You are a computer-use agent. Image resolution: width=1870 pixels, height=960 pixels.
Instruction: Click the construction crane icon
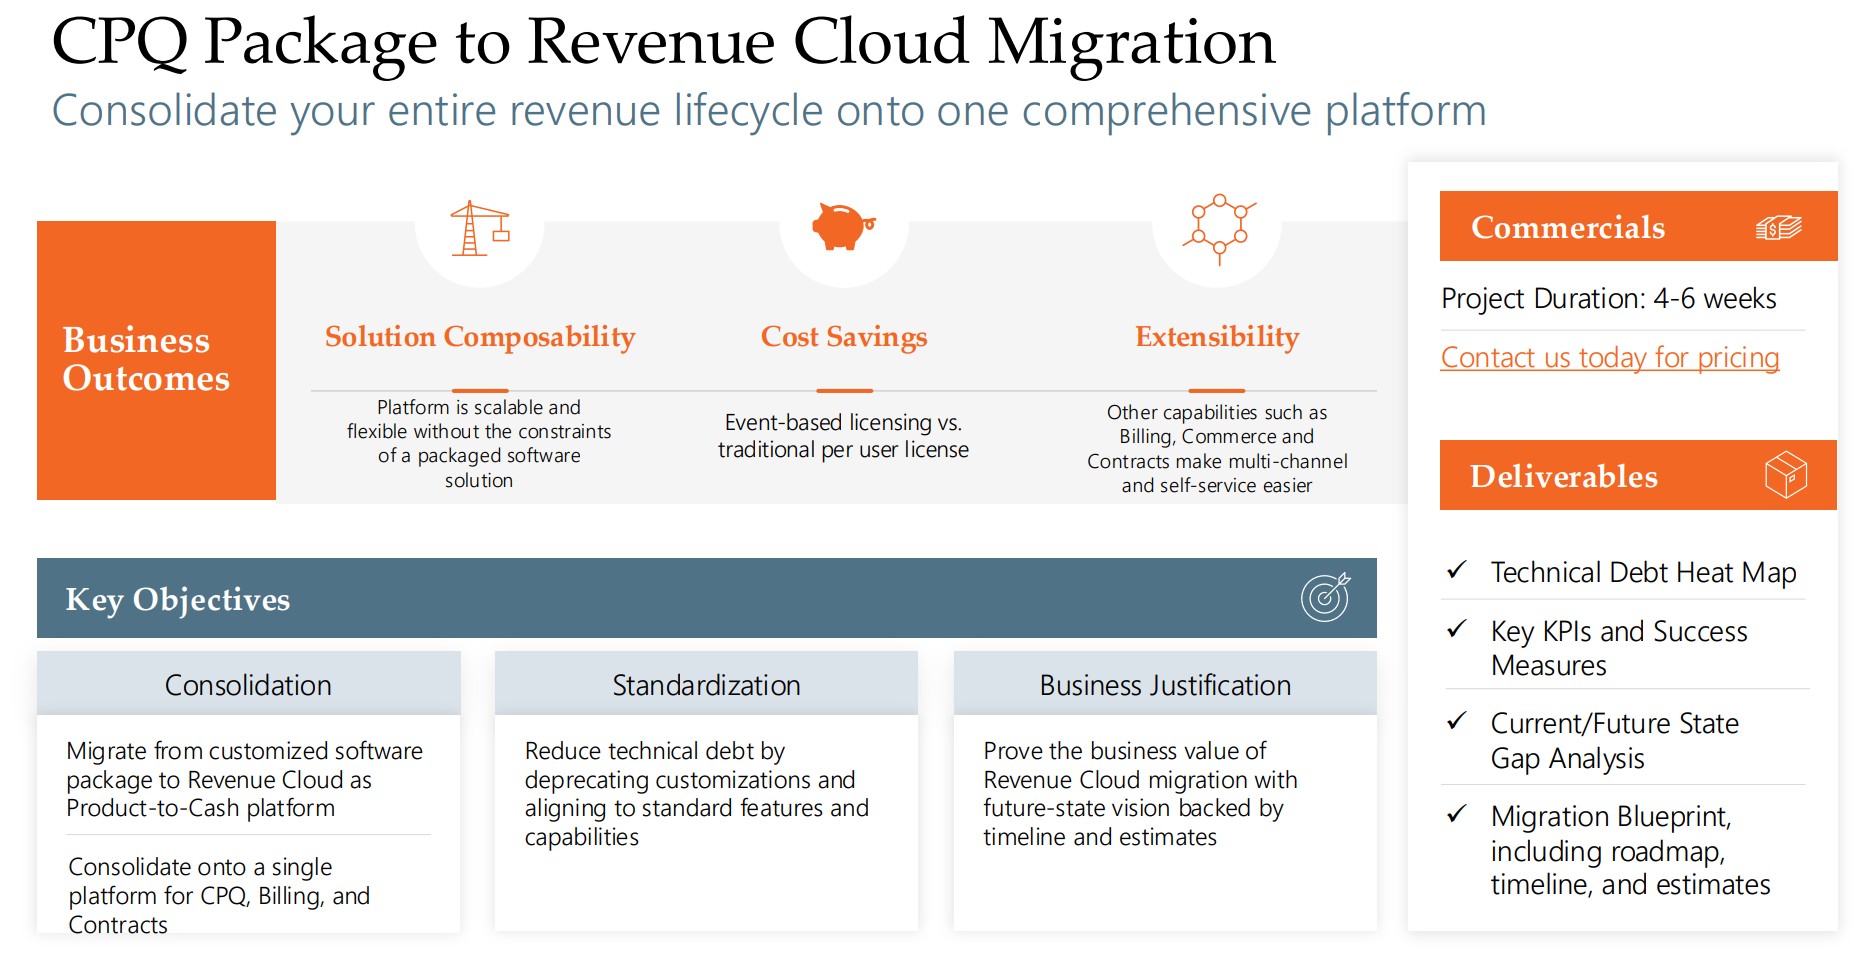(479, 229)
